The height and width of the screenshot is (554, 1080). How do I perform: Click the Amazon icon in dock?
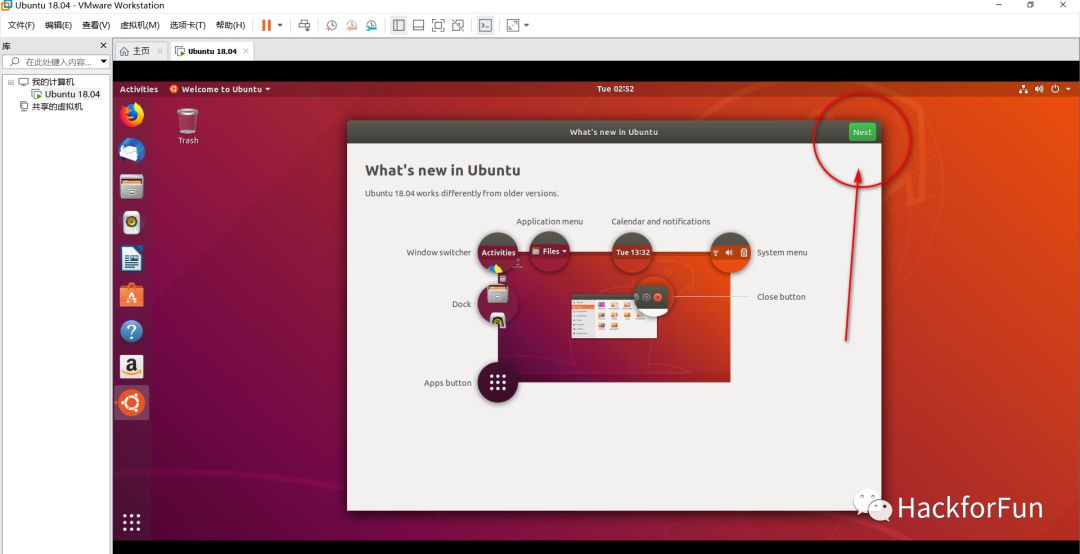click(x=131, y=367)
